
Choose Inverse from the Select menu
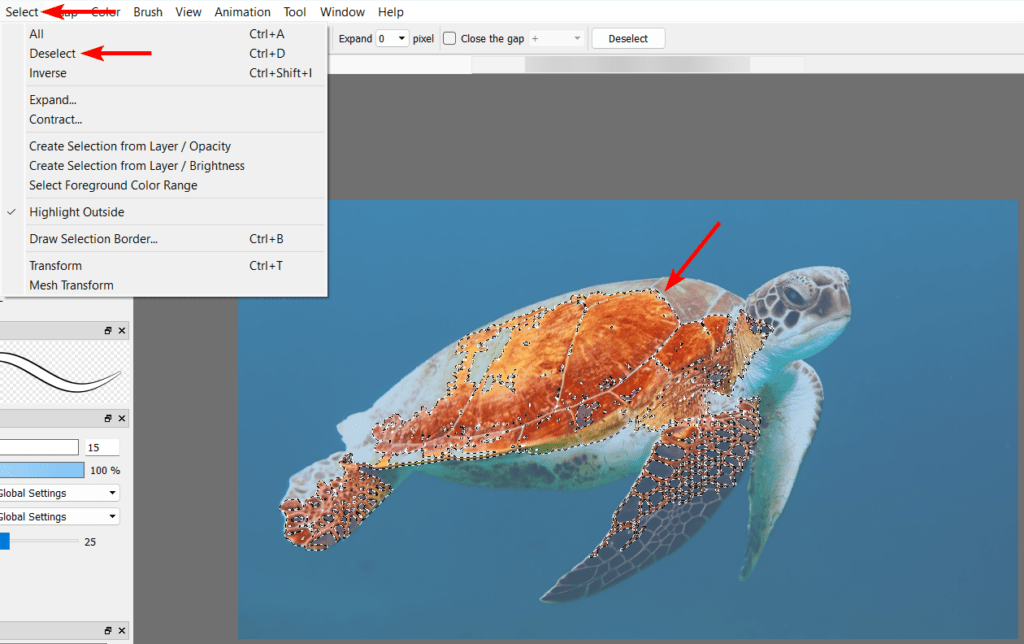coord(48,73)
